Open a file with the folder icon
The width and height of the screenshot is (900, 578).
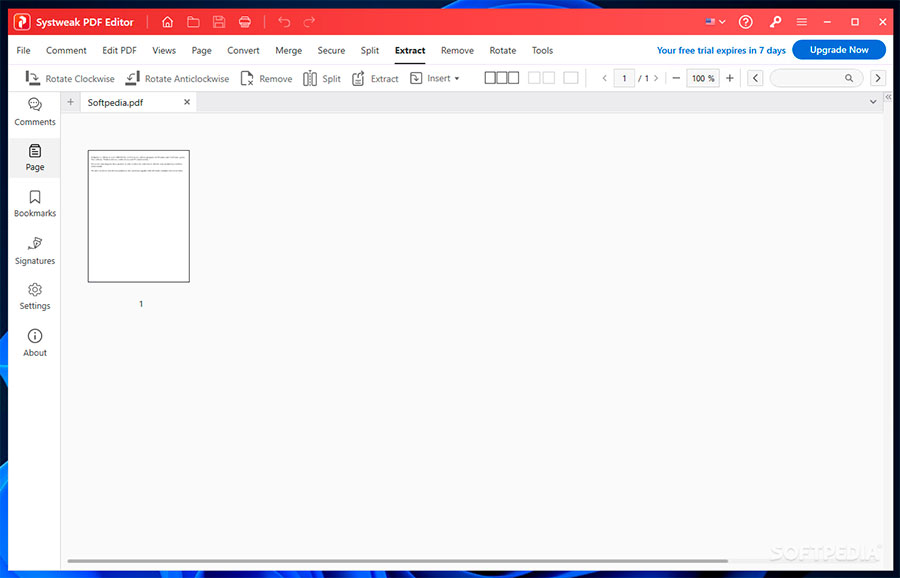tap(193, 21)
